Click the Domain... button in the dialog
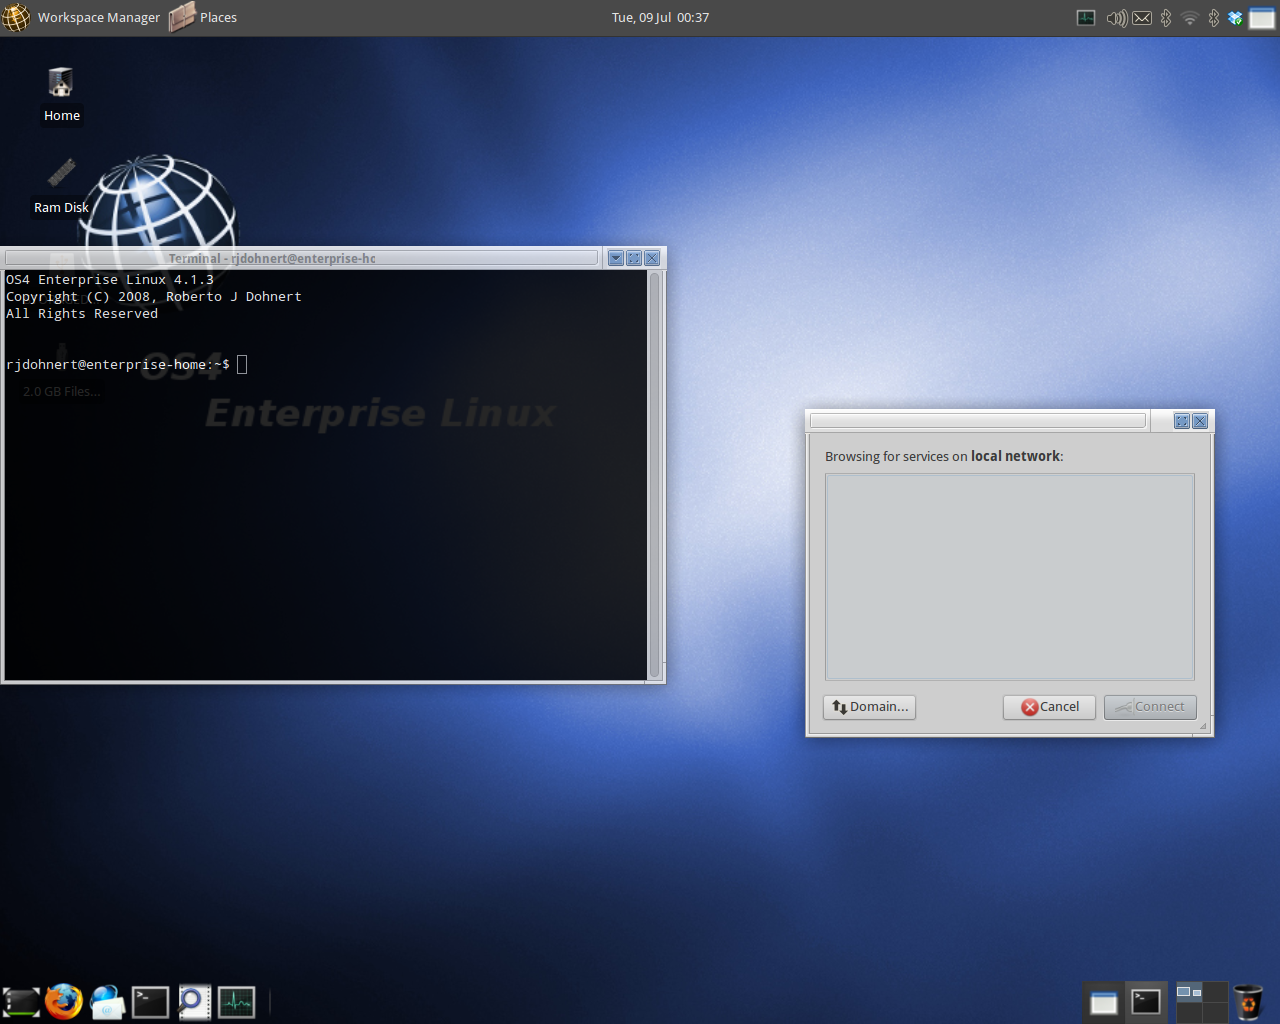1280x1024 pixels. (868, 707)
